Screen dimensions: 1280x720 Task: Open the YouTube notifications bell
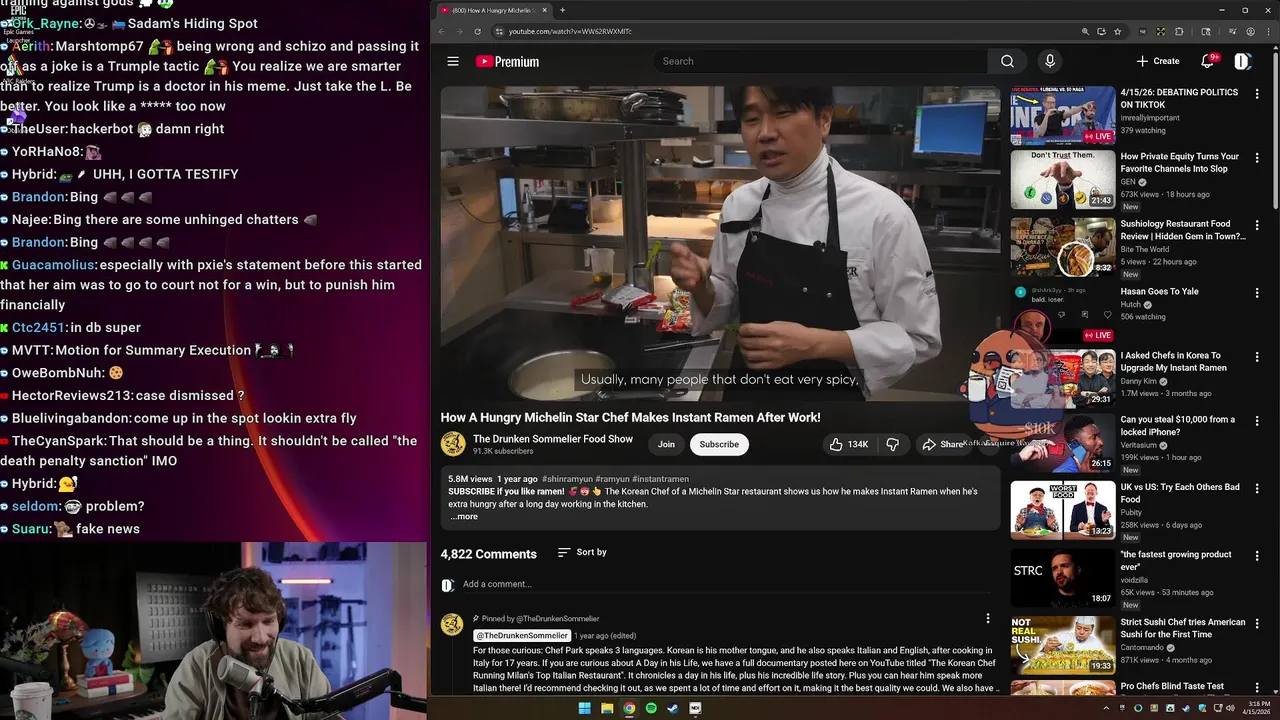1207,61
